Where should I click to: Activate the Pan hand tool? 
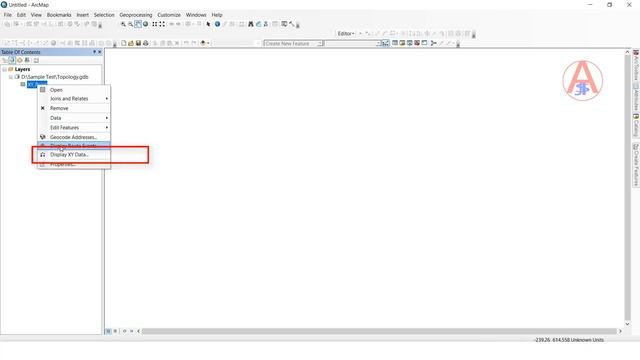click(138, 24)
